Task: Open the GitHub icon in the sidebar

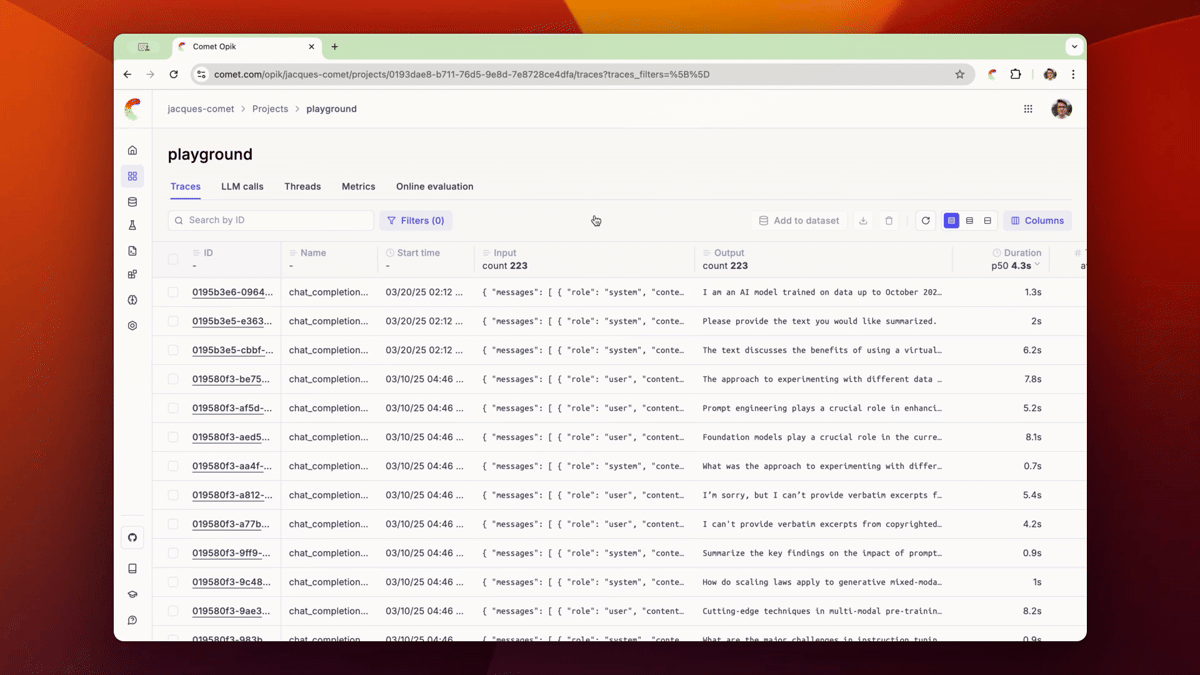Action: click(132, 538)
